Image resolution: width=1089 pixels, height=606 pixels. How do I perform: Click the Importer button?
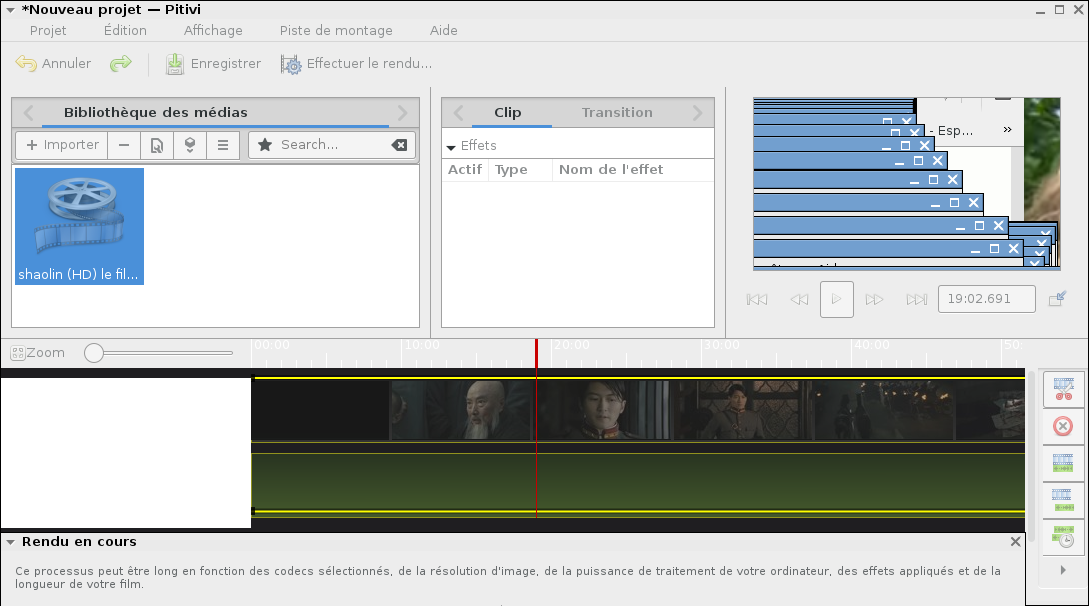click(x=63, y=145)
